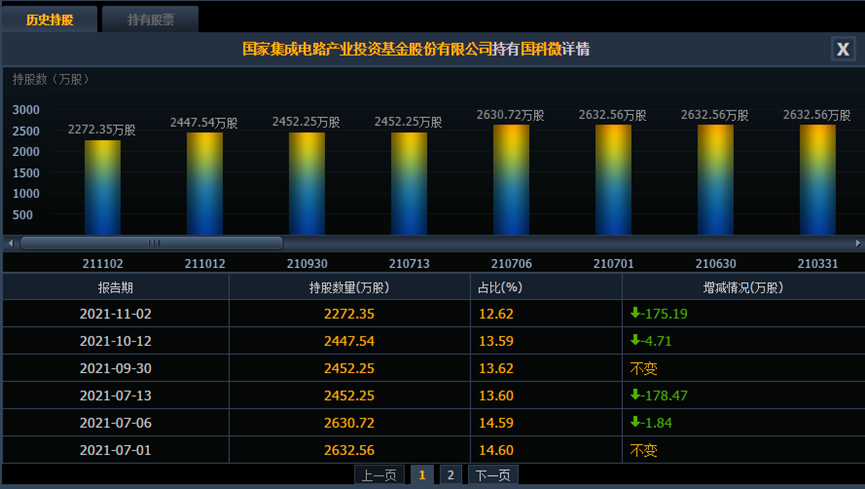Click the -1.84 decrease value
The image size is (865, 489).
(651, 423)
